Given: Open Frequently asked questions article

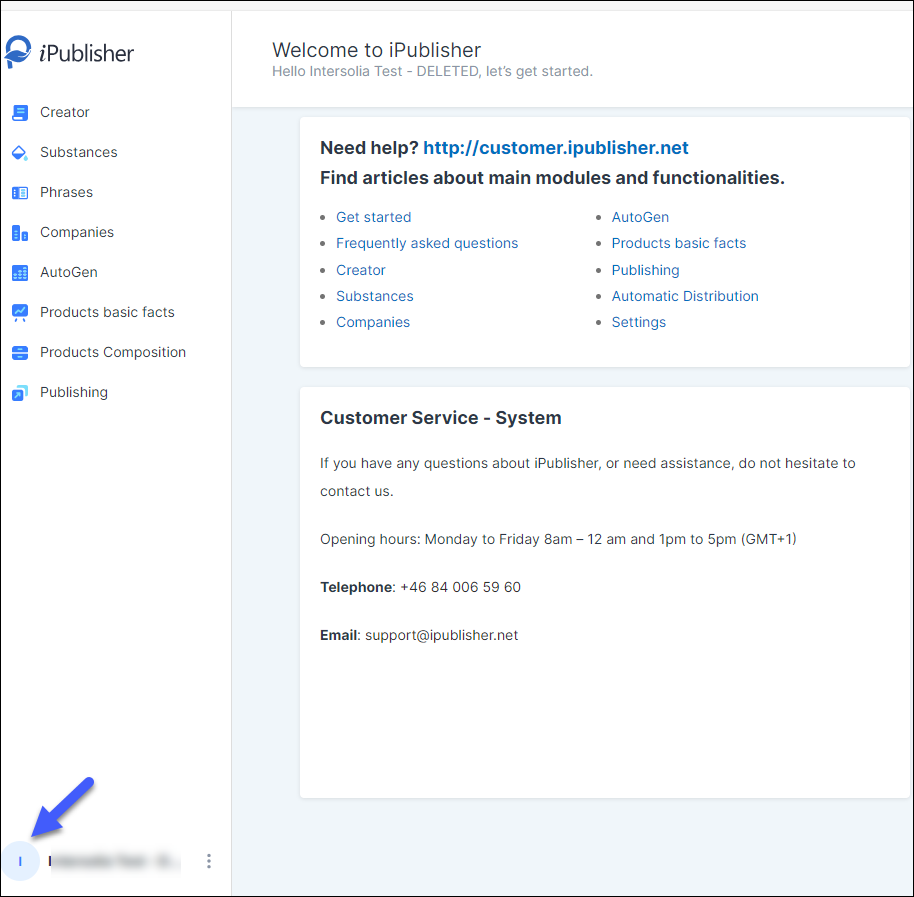Looking at the screenshot, I should point(427,243).
